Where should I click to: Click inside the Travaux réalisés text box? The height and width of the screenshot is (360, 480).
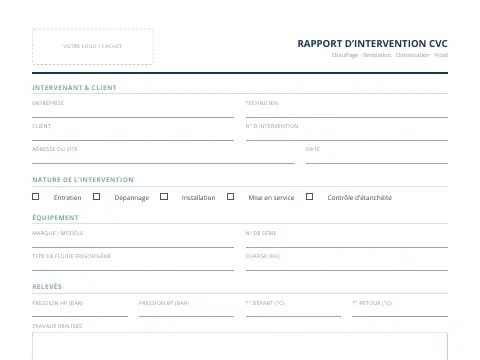tap(240, 346)
